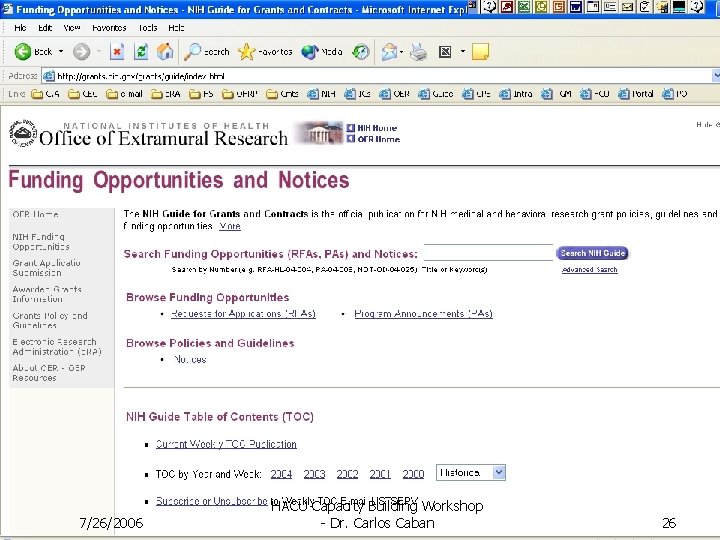
Task: Open NIH Funding Opportunities sidebar link
Action: tap(41, 242)
